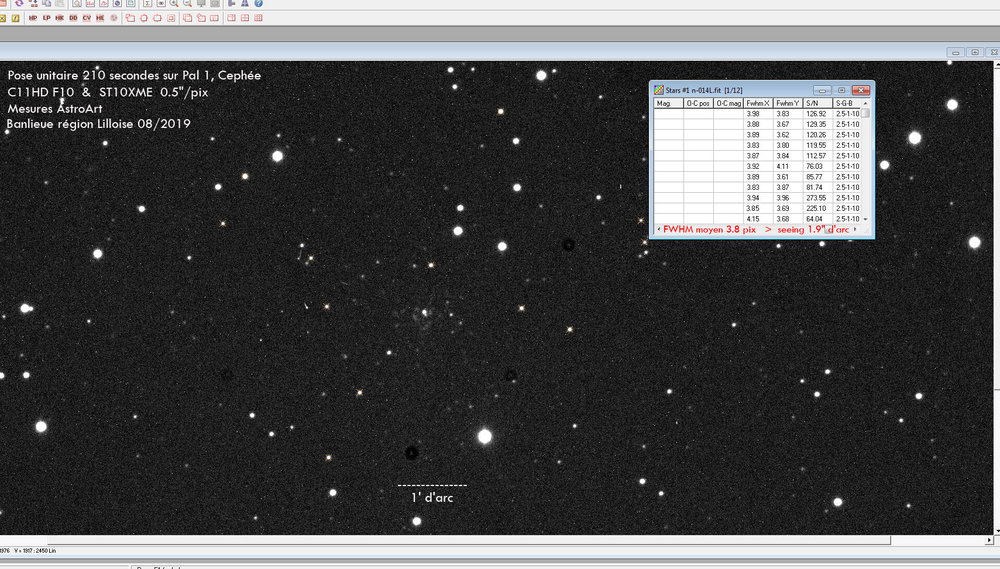Viewport: 1000px width, 569px height.
Task: Click Stars window right scroll arrow
Action: click(x=855, y=229)
